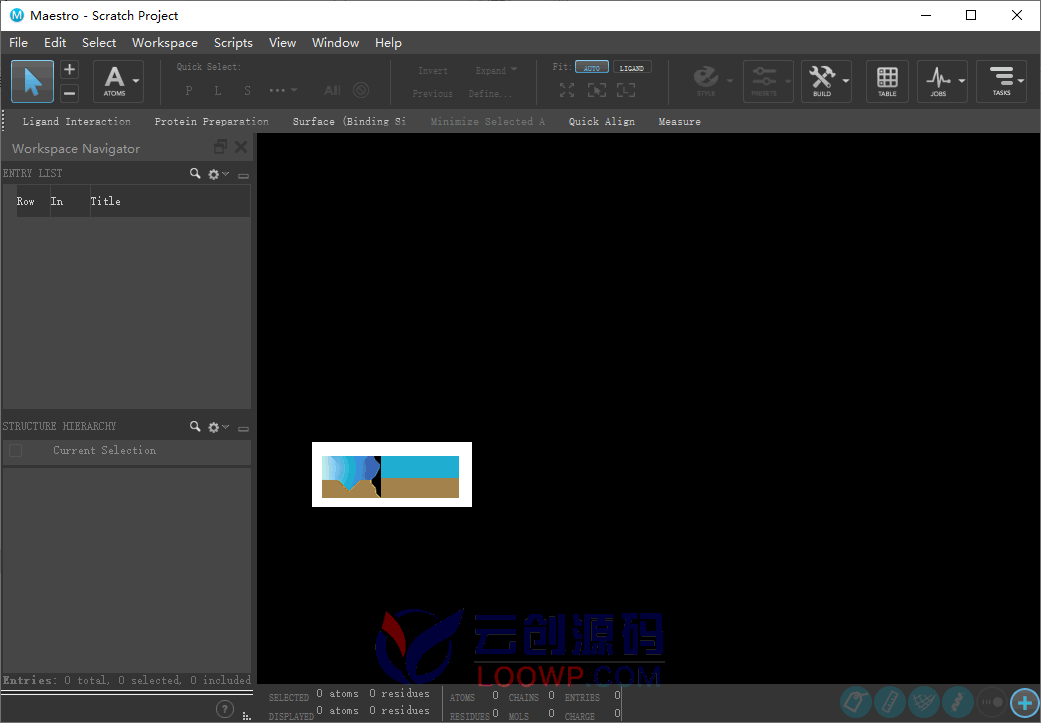Toggle the label tag workspace icon
This screenshot has height=723, width=1041.
point(856,702)
